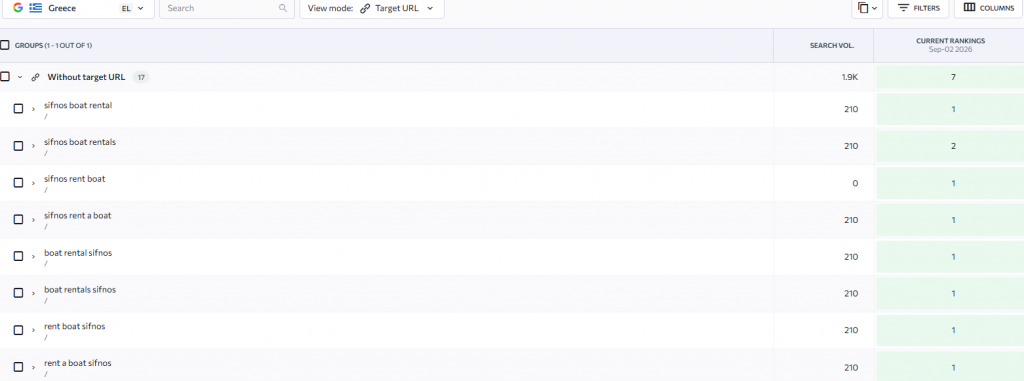Screen dimensions: 1024x381
Task: Click search volume 210 for sifnos boat rental
Action: pyautogui.click(x=851, y=109)
